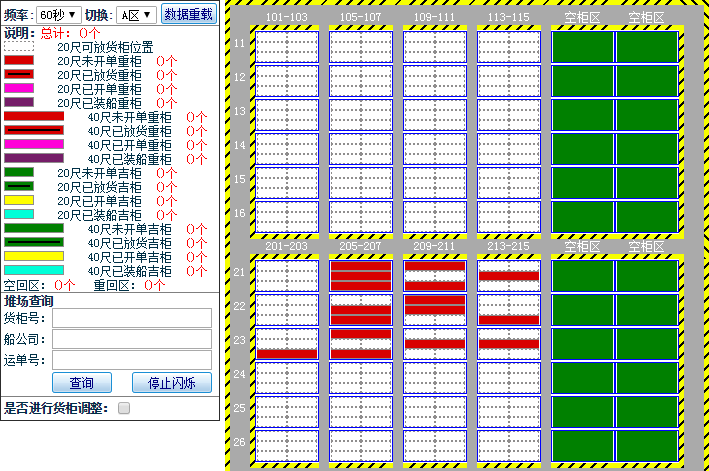Enable the 是否进行货柜调整 checkbox

(x=124, y=408)
